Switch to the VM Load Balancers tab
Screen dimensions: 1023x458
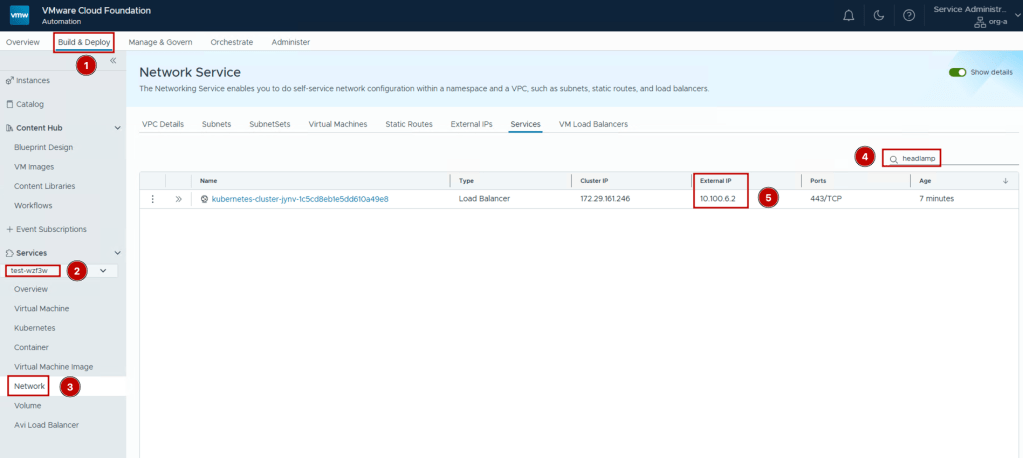594,124
